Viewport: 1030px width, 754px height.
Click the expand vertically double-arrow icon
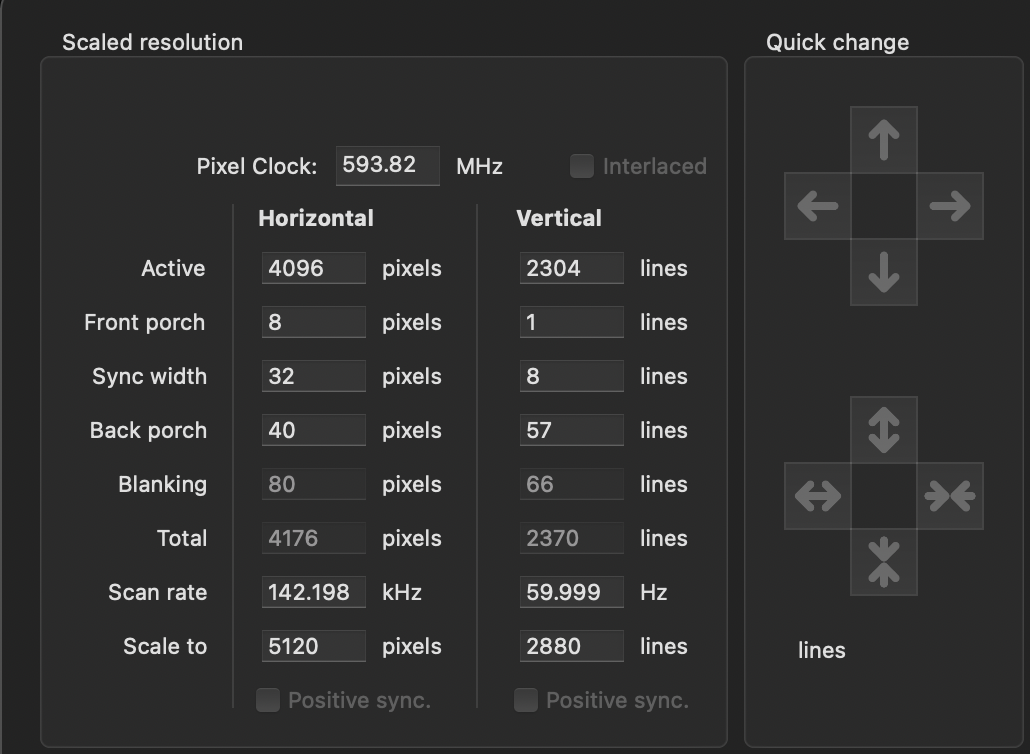(884, 430)
